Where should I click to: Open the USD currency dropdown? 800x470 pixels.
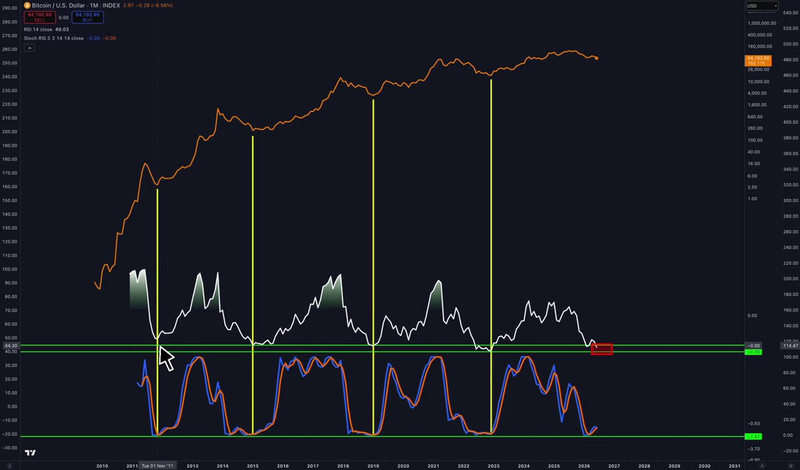(x=762, y=6)
